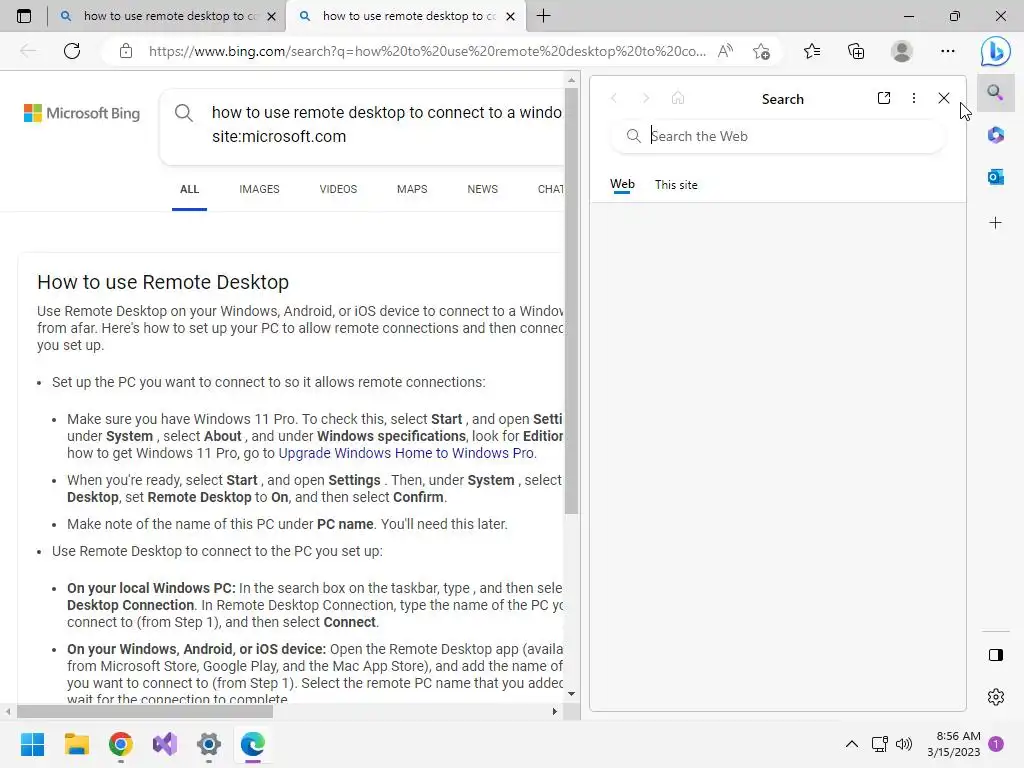Click the page scrollbar down arrow
The width and height of the screenshot is (1024, 768).
coord(571,694)
